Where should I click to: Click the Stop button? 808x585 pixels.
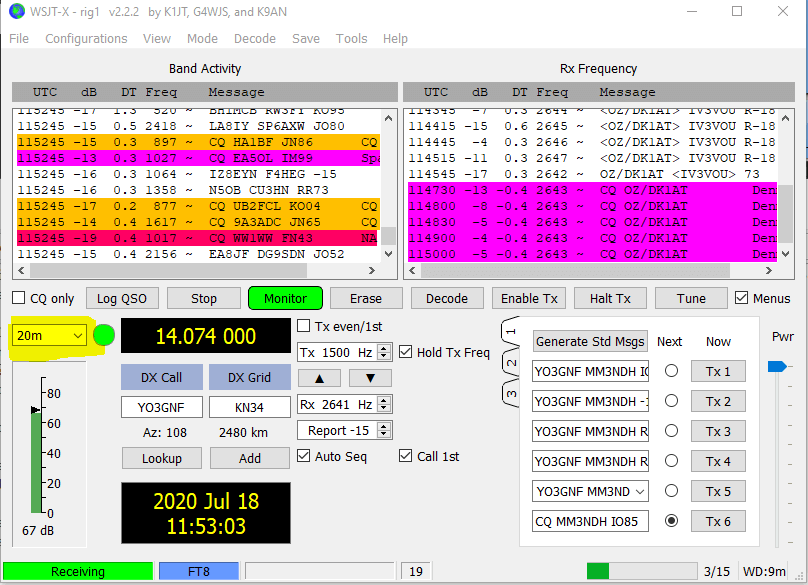point(204,298)
